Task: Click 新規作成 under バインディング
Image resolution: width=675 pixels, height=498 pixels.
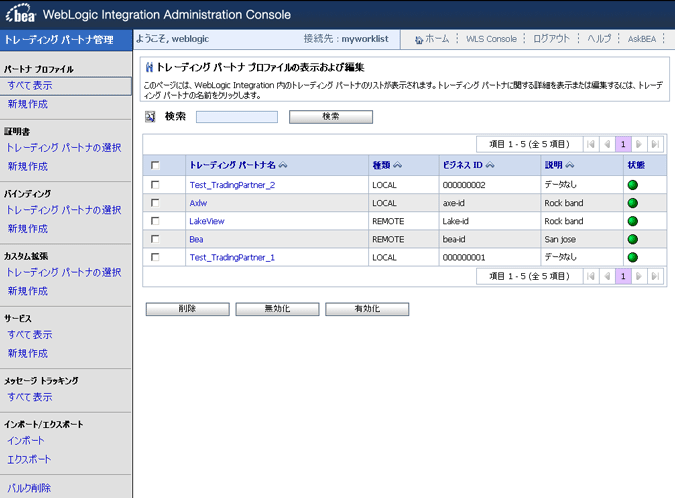Action: (28, 229)
